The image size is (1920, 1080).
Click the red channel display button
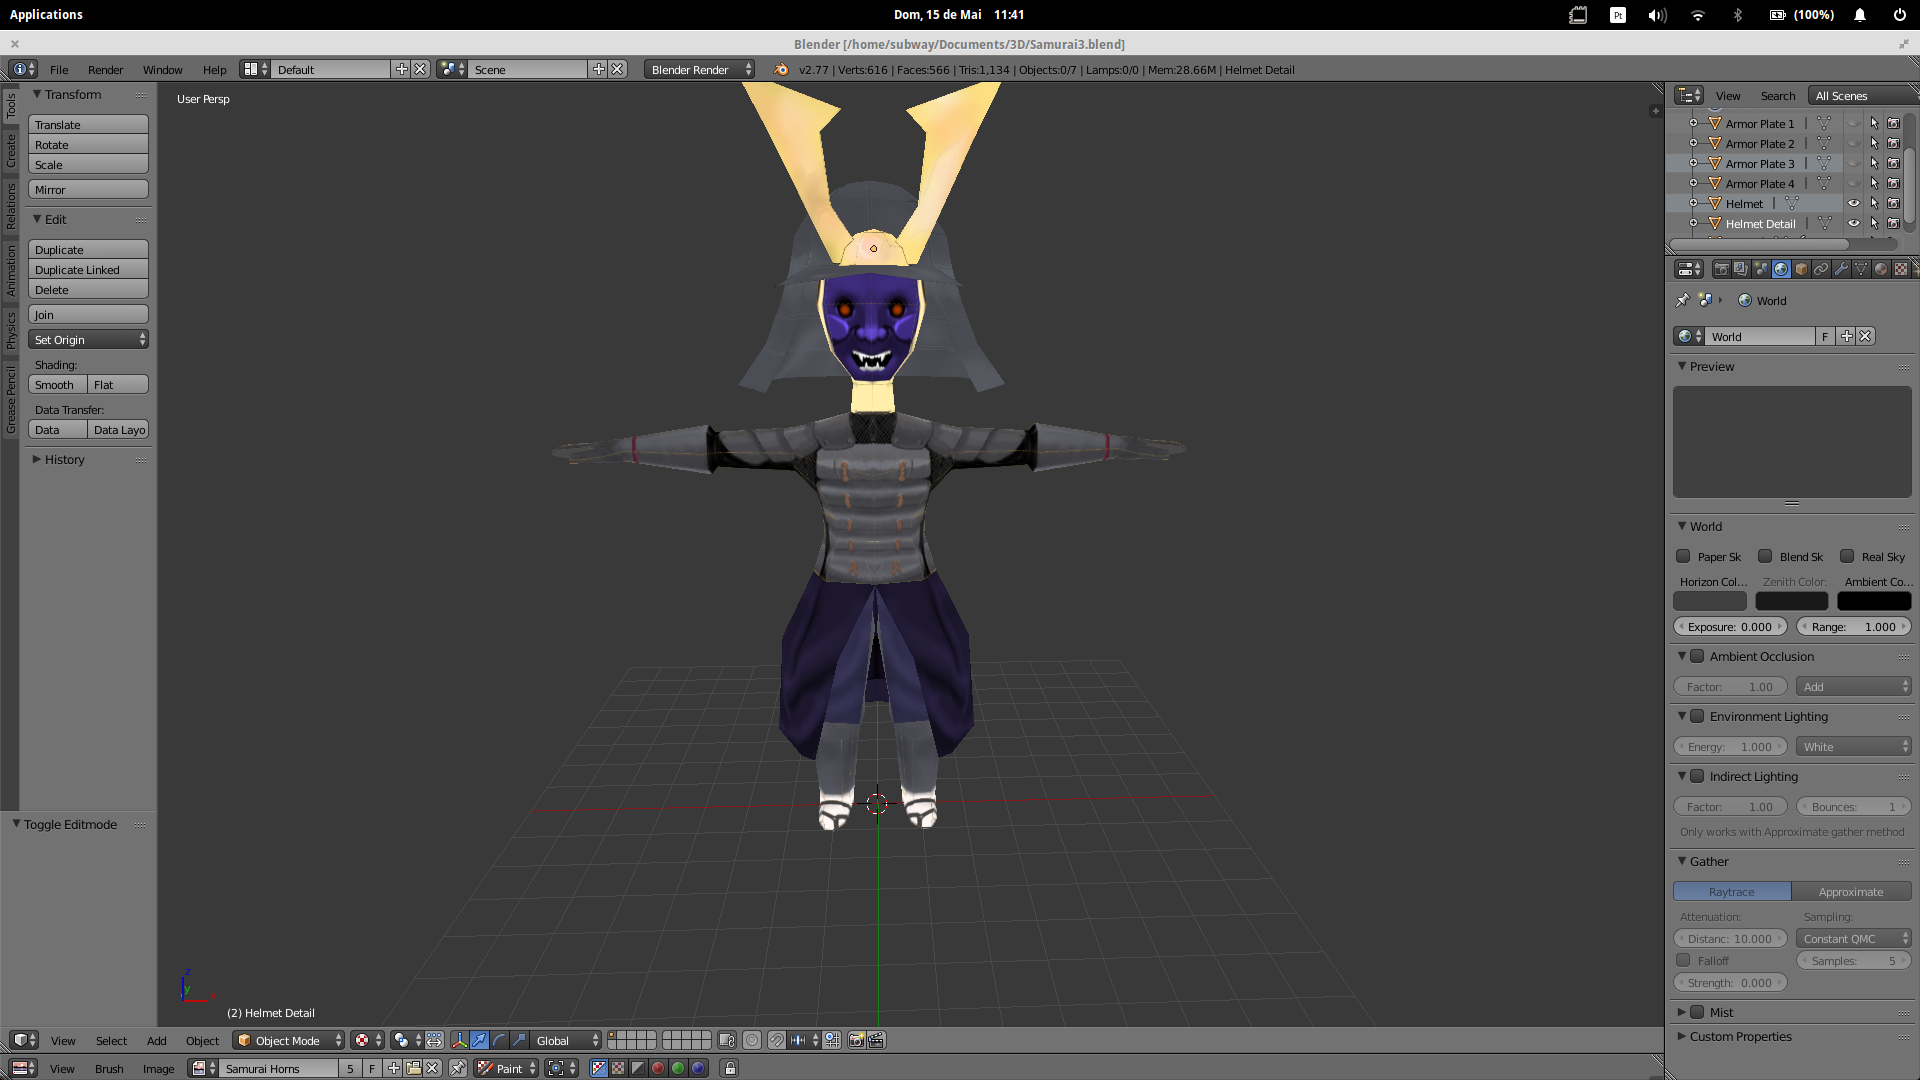658,1068
